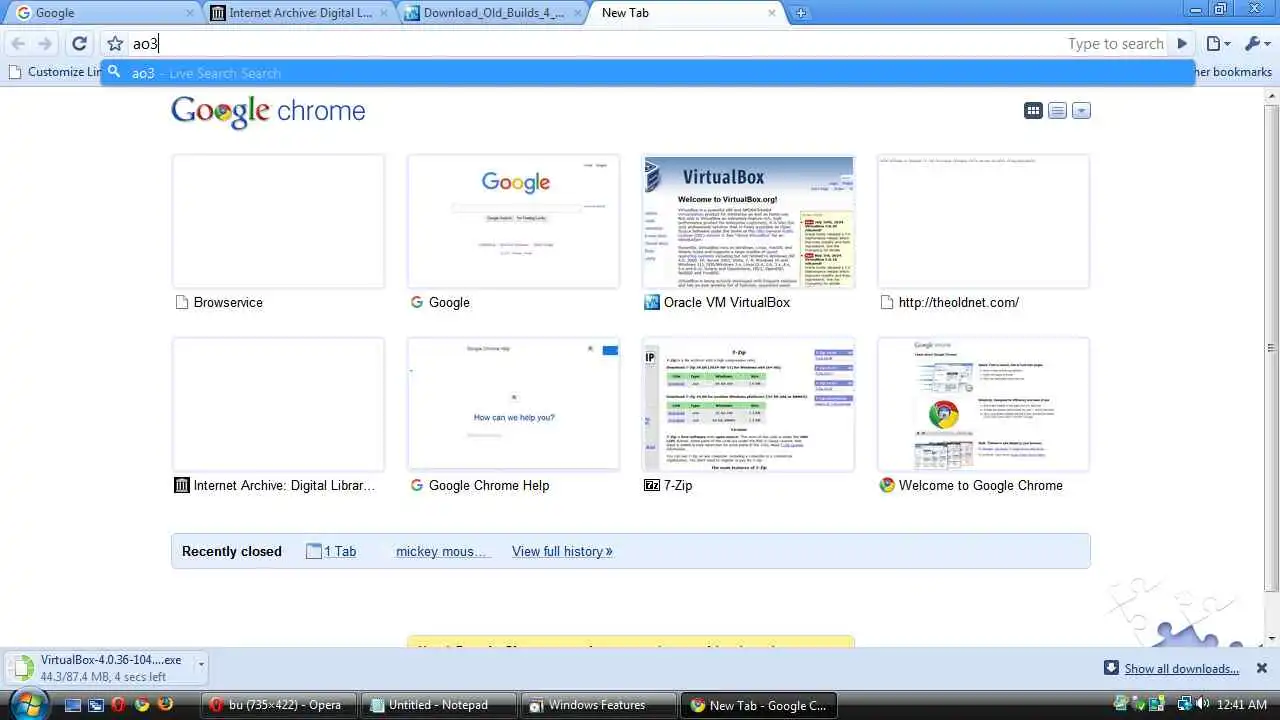Switch to the Download_Old_Builds tab
The height and width of the screenshot is (720, 1280).
pos(492,13)
